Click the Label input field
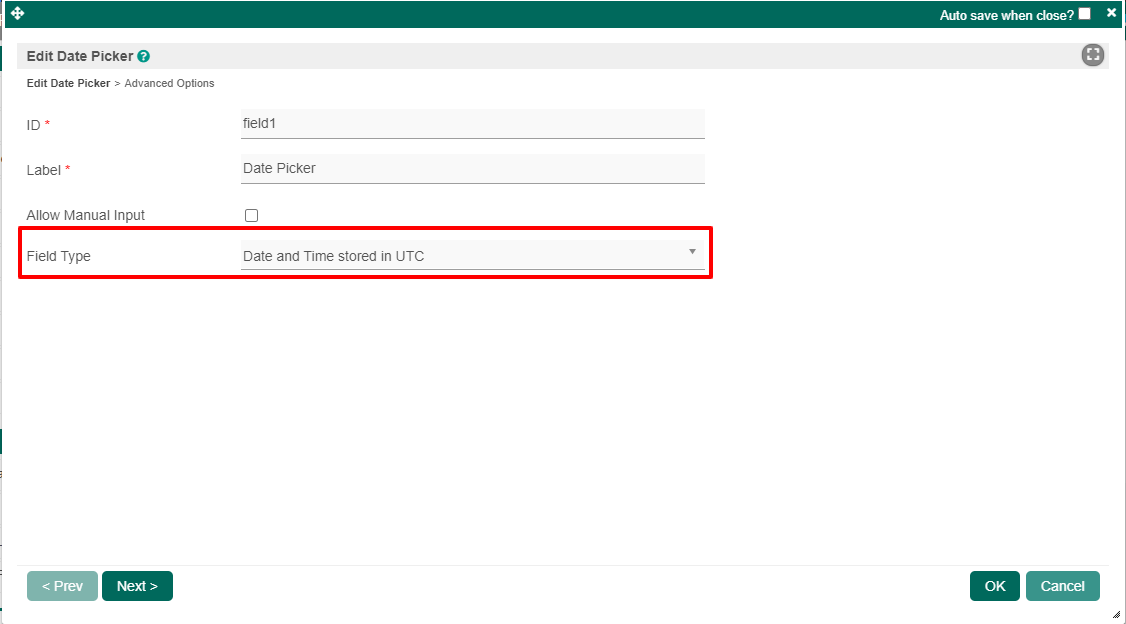The image size is (1126, 624). click(x=473, y=169)
